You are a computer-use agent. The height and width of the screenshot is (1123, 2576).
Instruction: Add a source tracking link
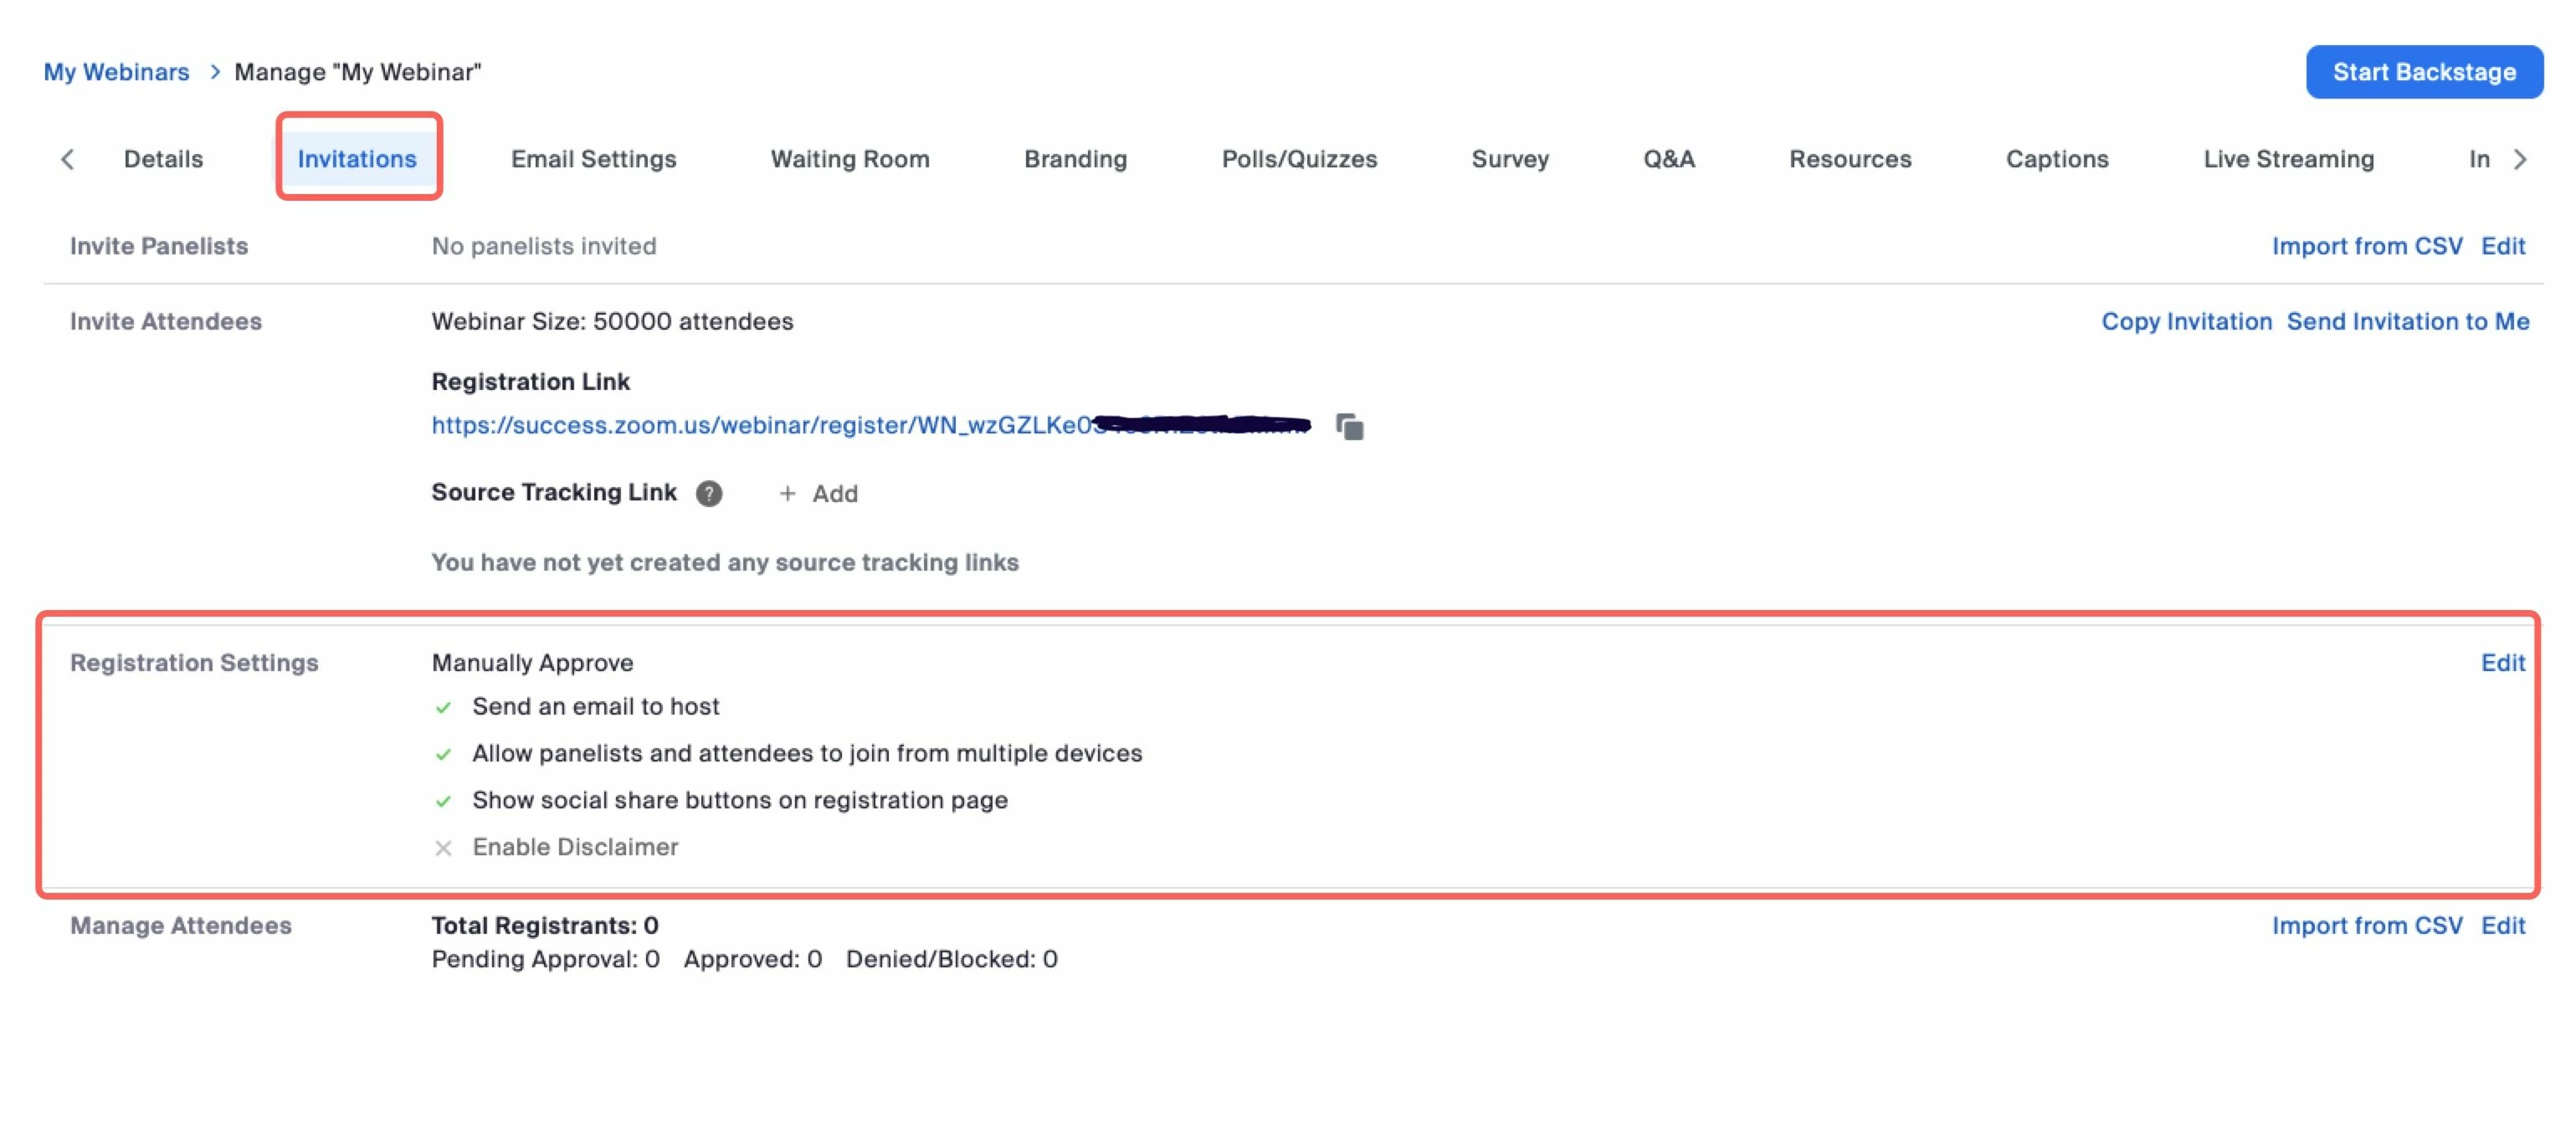point(818,493)
